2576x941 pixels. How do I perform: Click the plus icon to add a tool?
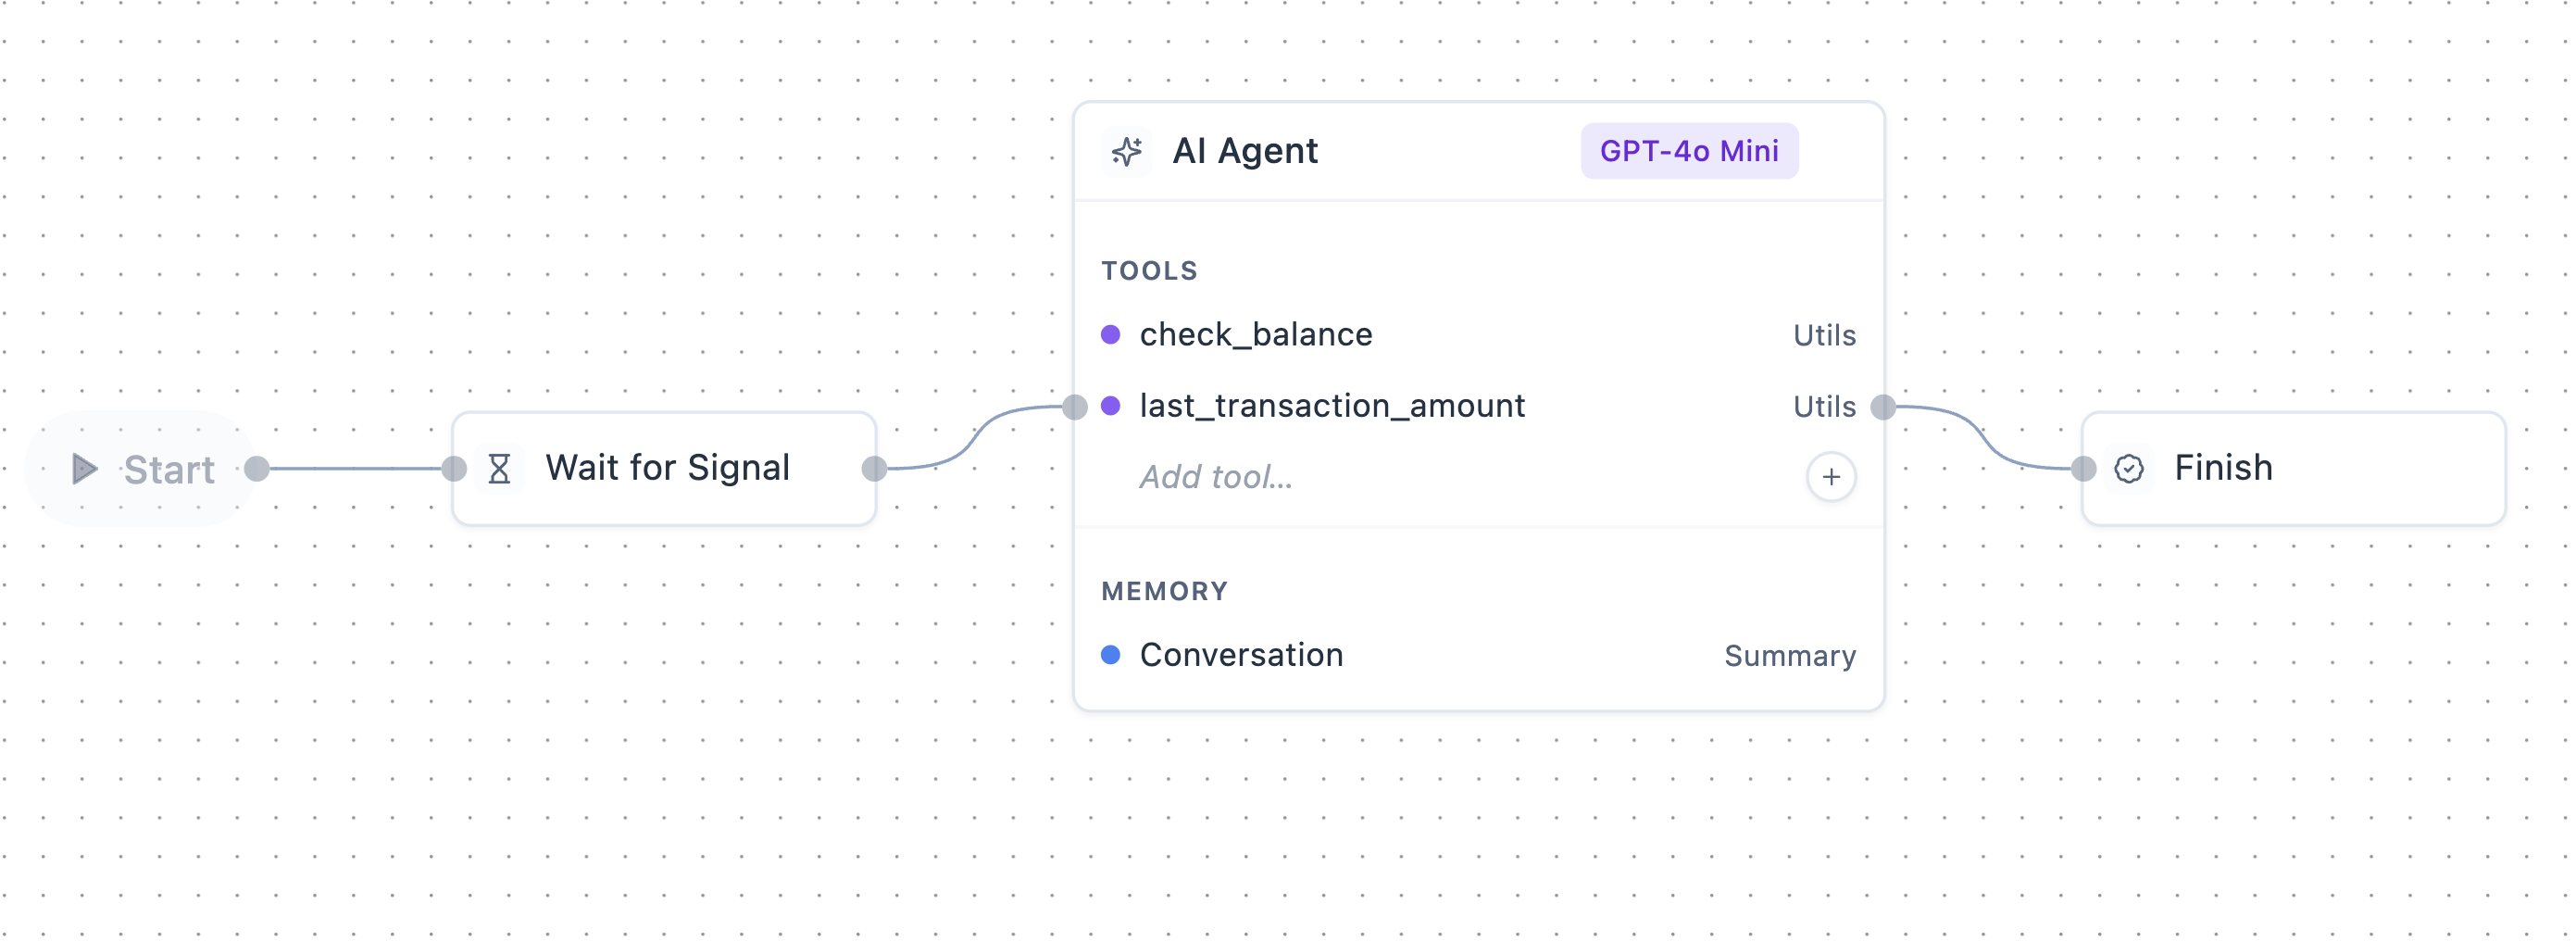point(1829,477)
